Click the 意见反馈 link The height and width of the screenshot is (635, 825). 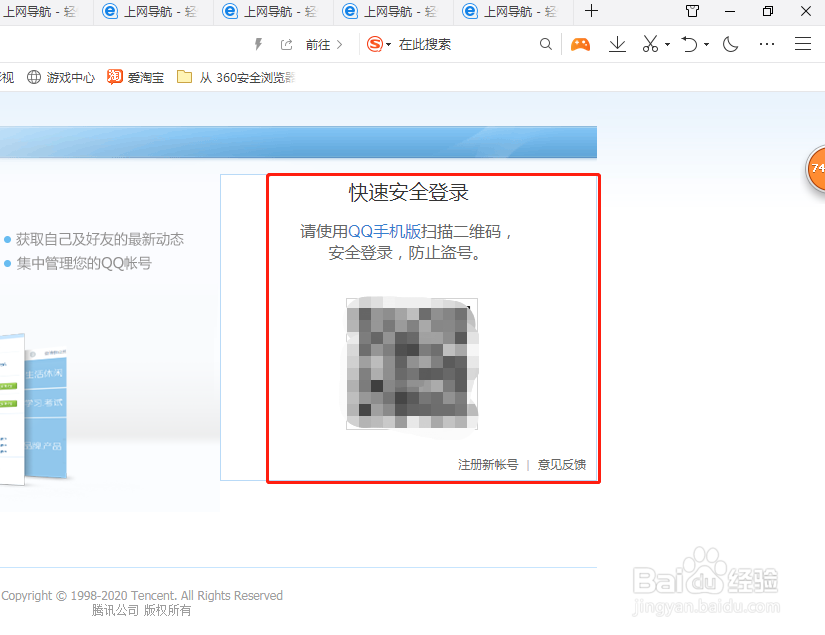[x=561, y=465]
